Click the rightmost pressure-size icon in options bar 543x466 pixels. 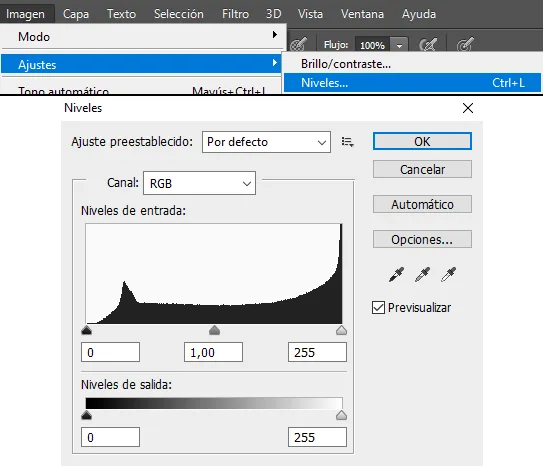465,45
